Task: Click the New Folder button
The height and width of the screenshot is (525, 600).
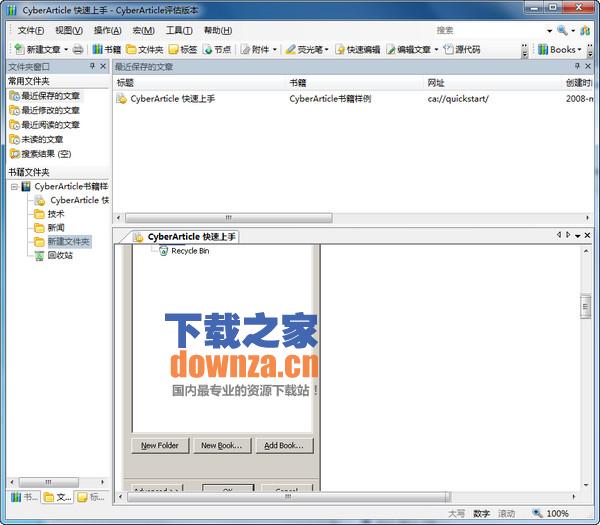Action: coord(160,445)
